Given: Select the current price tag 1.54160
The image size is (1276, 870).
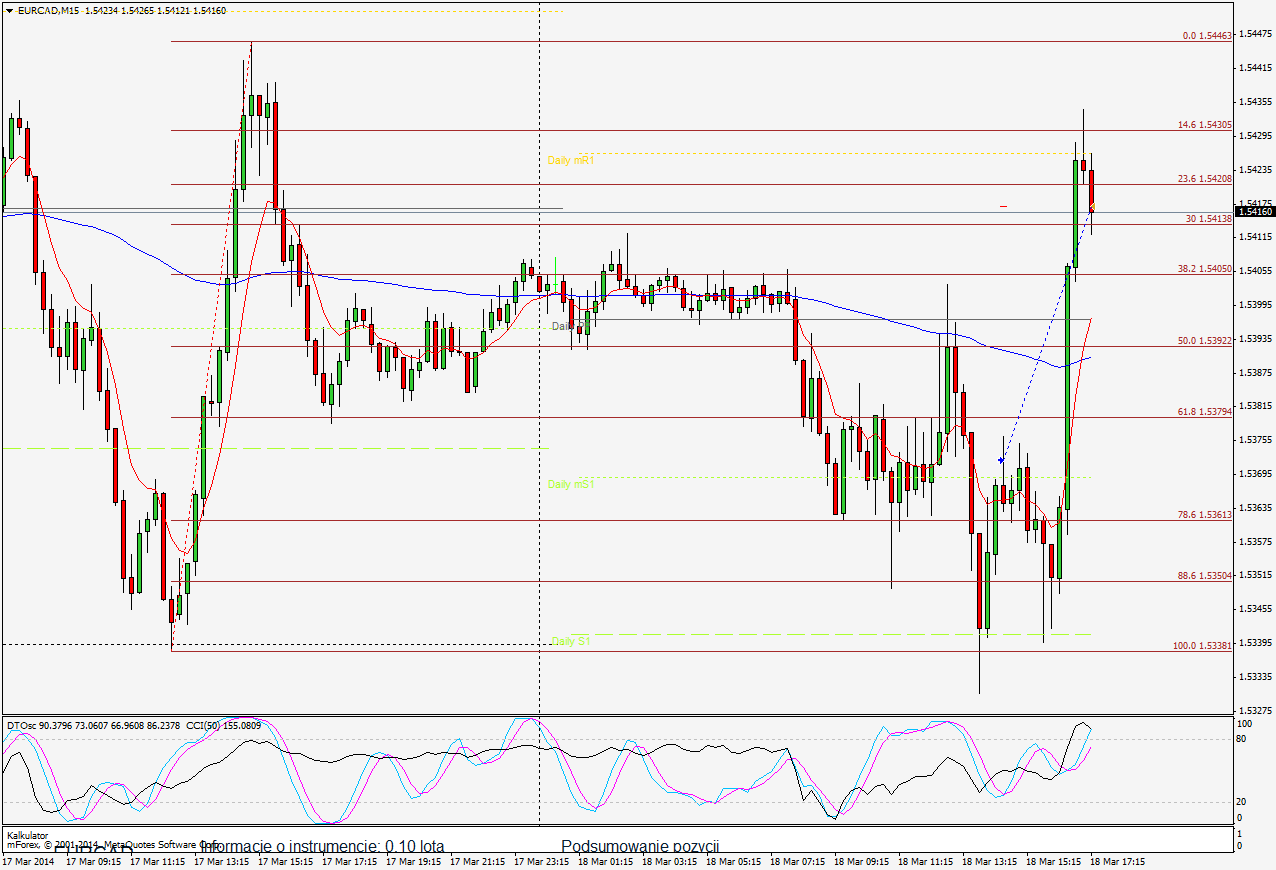Looking at the screenshot, I should (x=1255, y=211).
